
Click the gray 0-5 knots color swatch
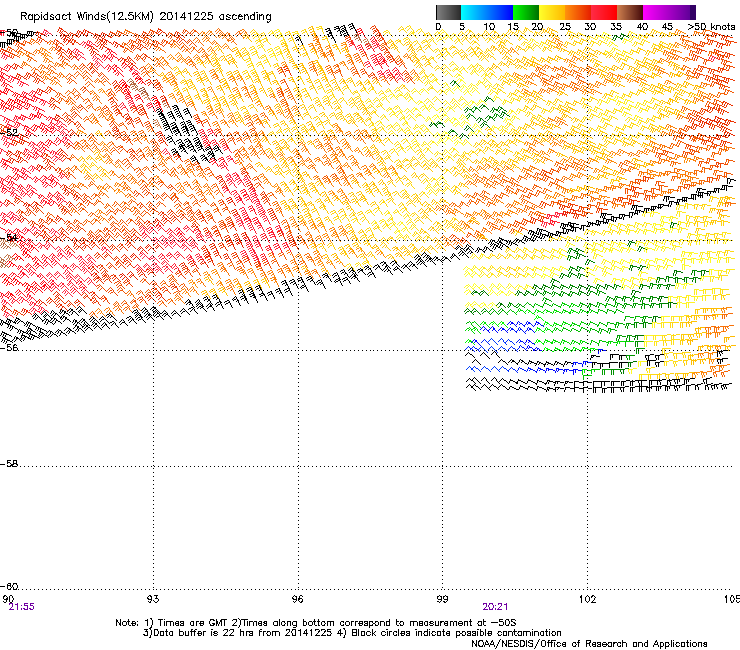click(448, 12)
